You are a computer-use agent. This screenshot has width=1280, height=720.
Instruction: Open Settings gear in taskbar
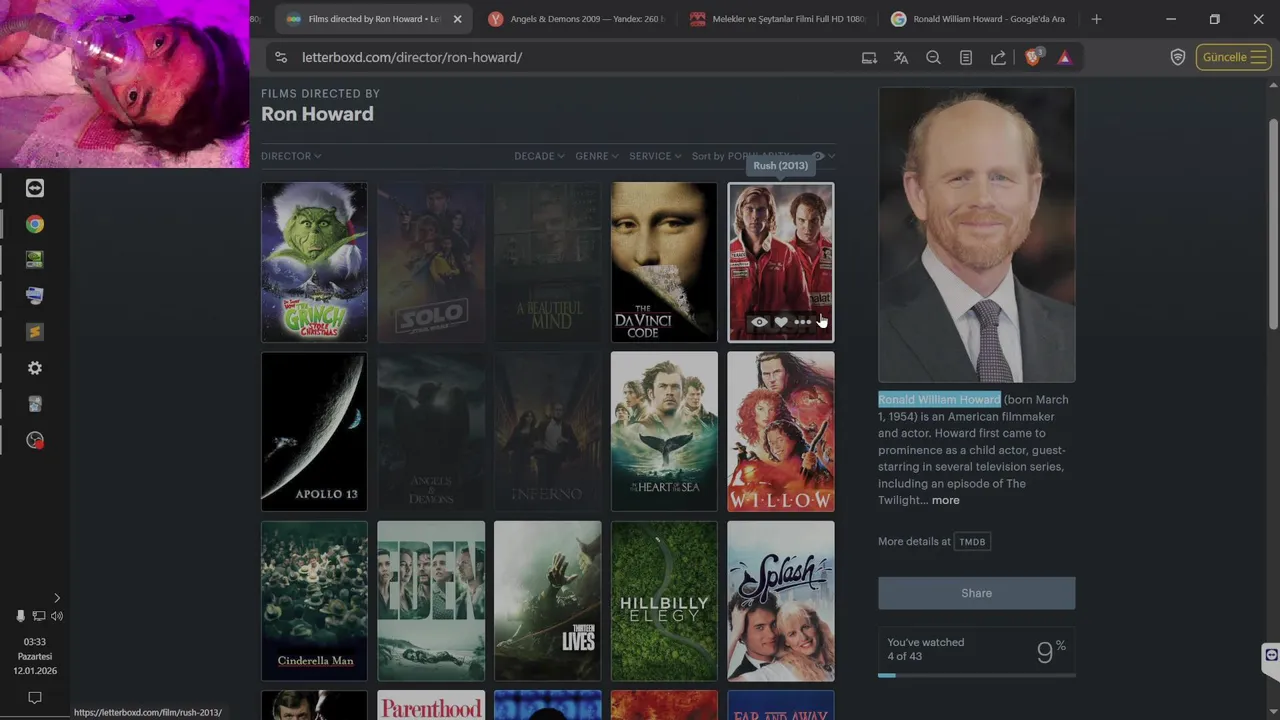(x=35, y=368)
